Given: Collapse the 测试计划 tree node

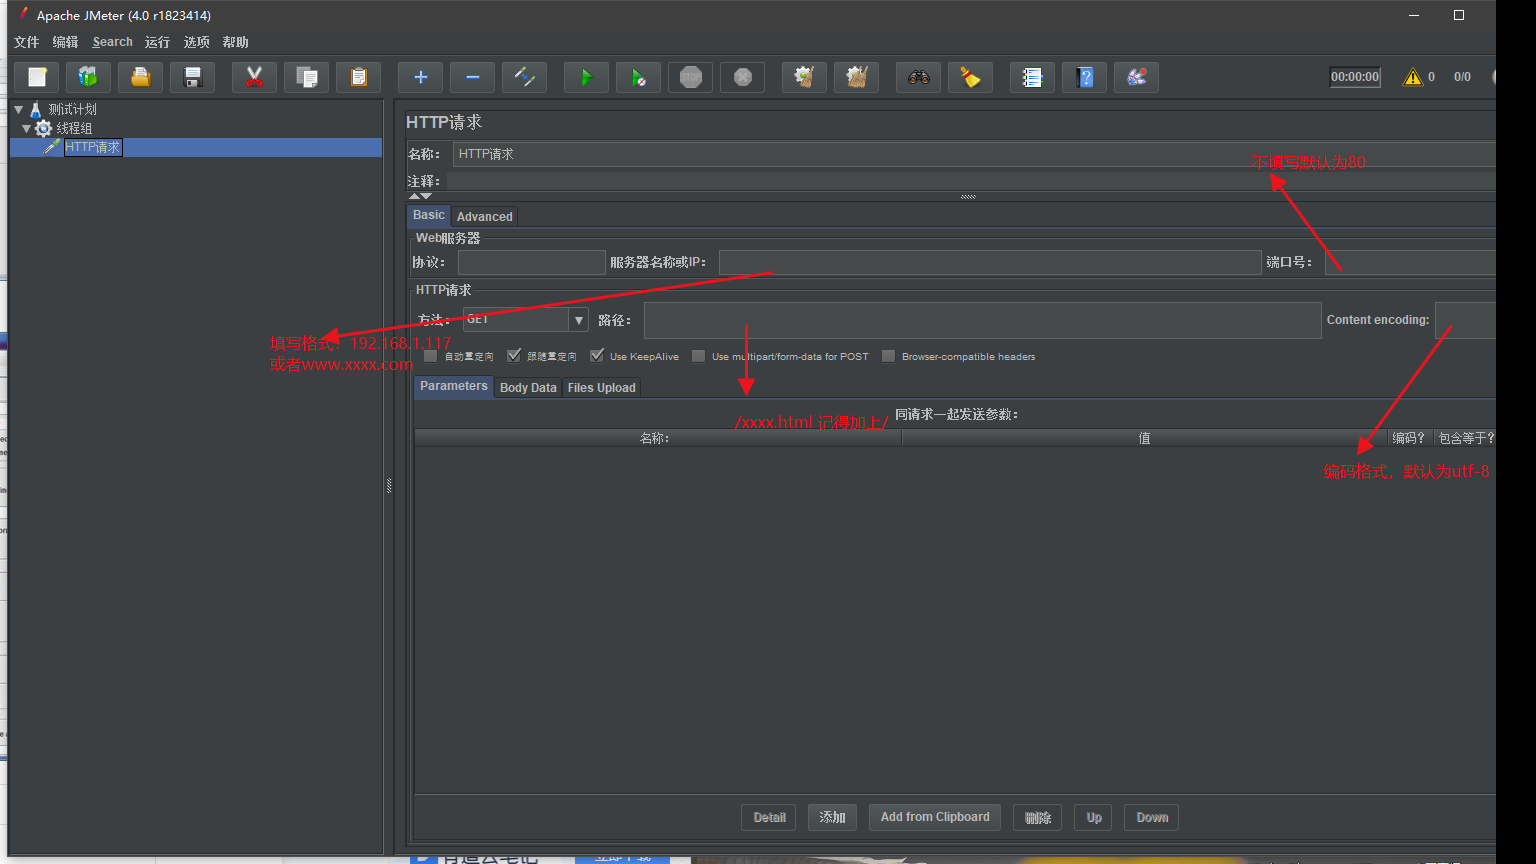Looking at the screenshot, I should (x=18, y=109).
